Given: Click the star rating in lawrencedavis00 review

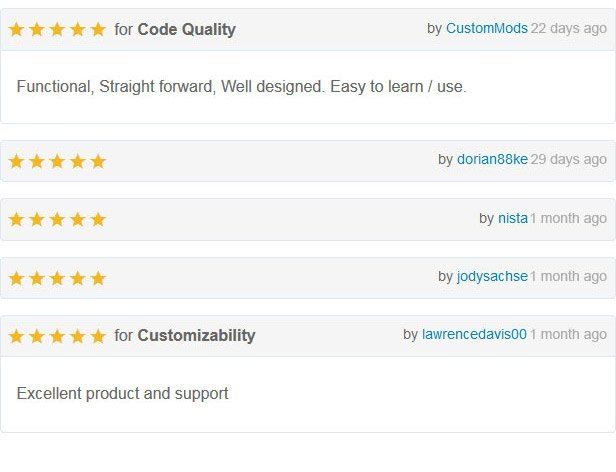Looking at the screenshot, I should 57,336.
